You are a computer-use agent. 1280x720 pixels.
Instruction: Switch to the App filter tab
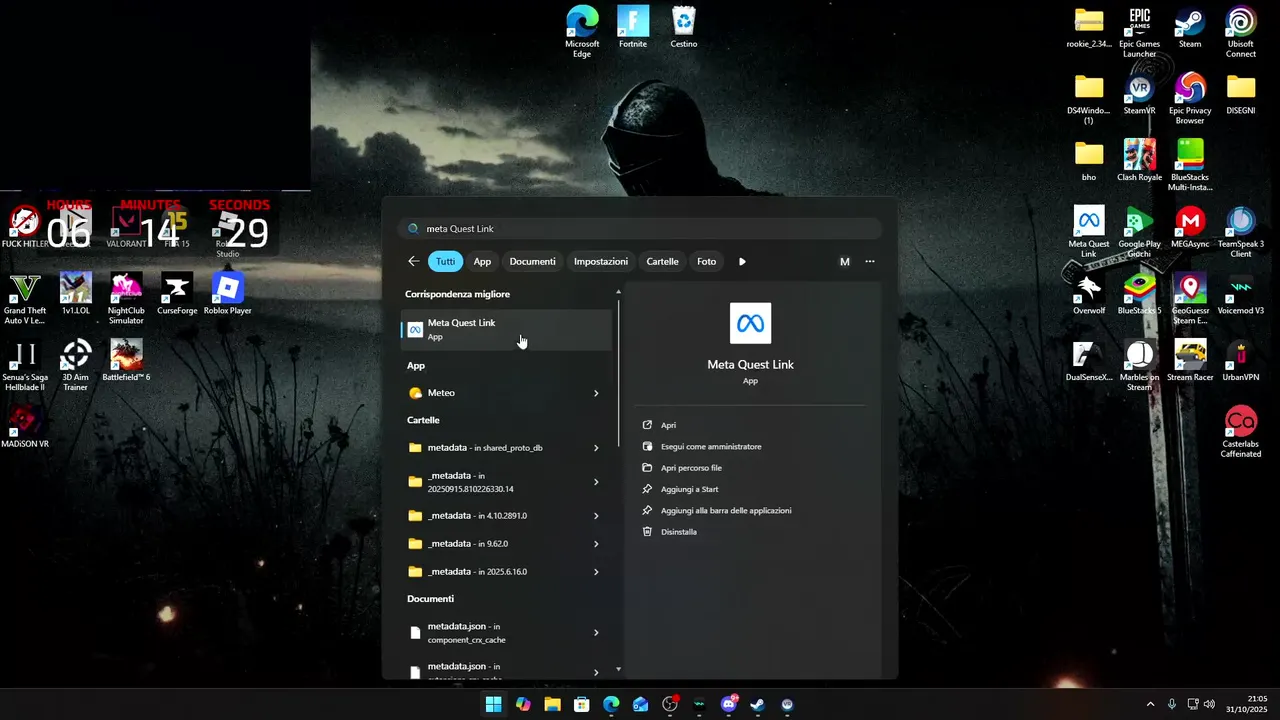click(x=482, y=261)
